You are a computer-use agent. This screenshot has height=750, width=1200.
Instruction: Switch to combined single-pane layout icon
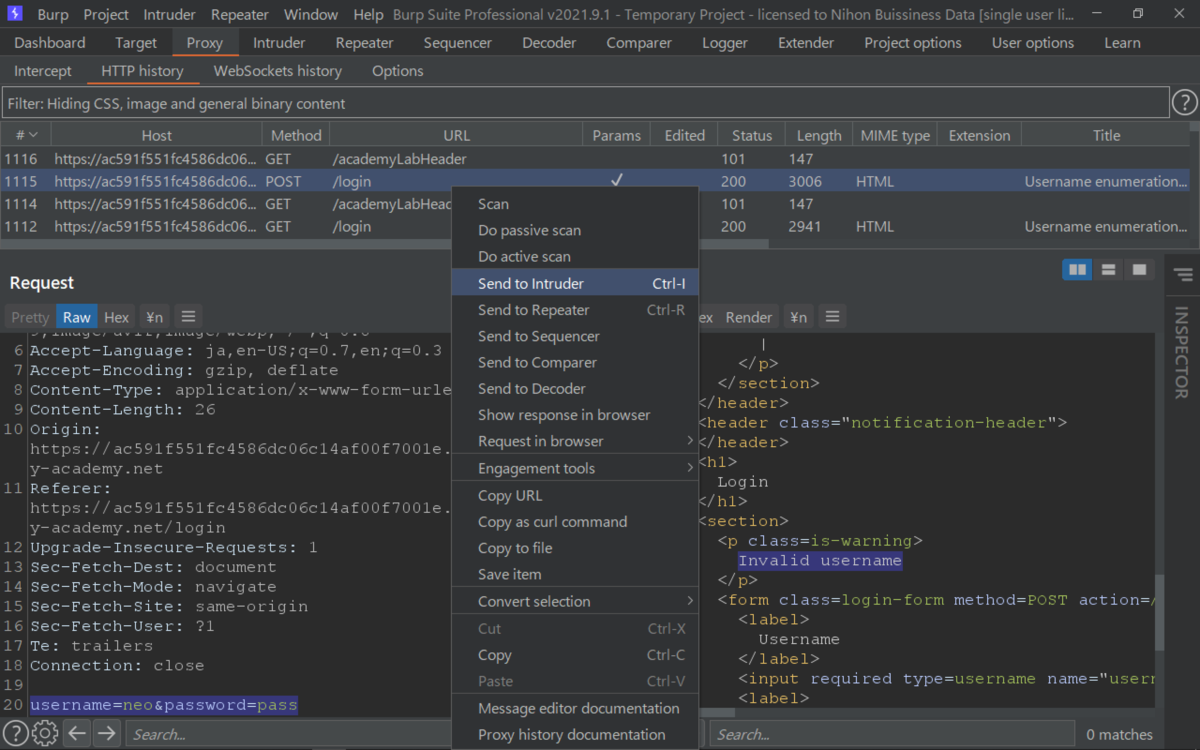(x=1138, y=270)
